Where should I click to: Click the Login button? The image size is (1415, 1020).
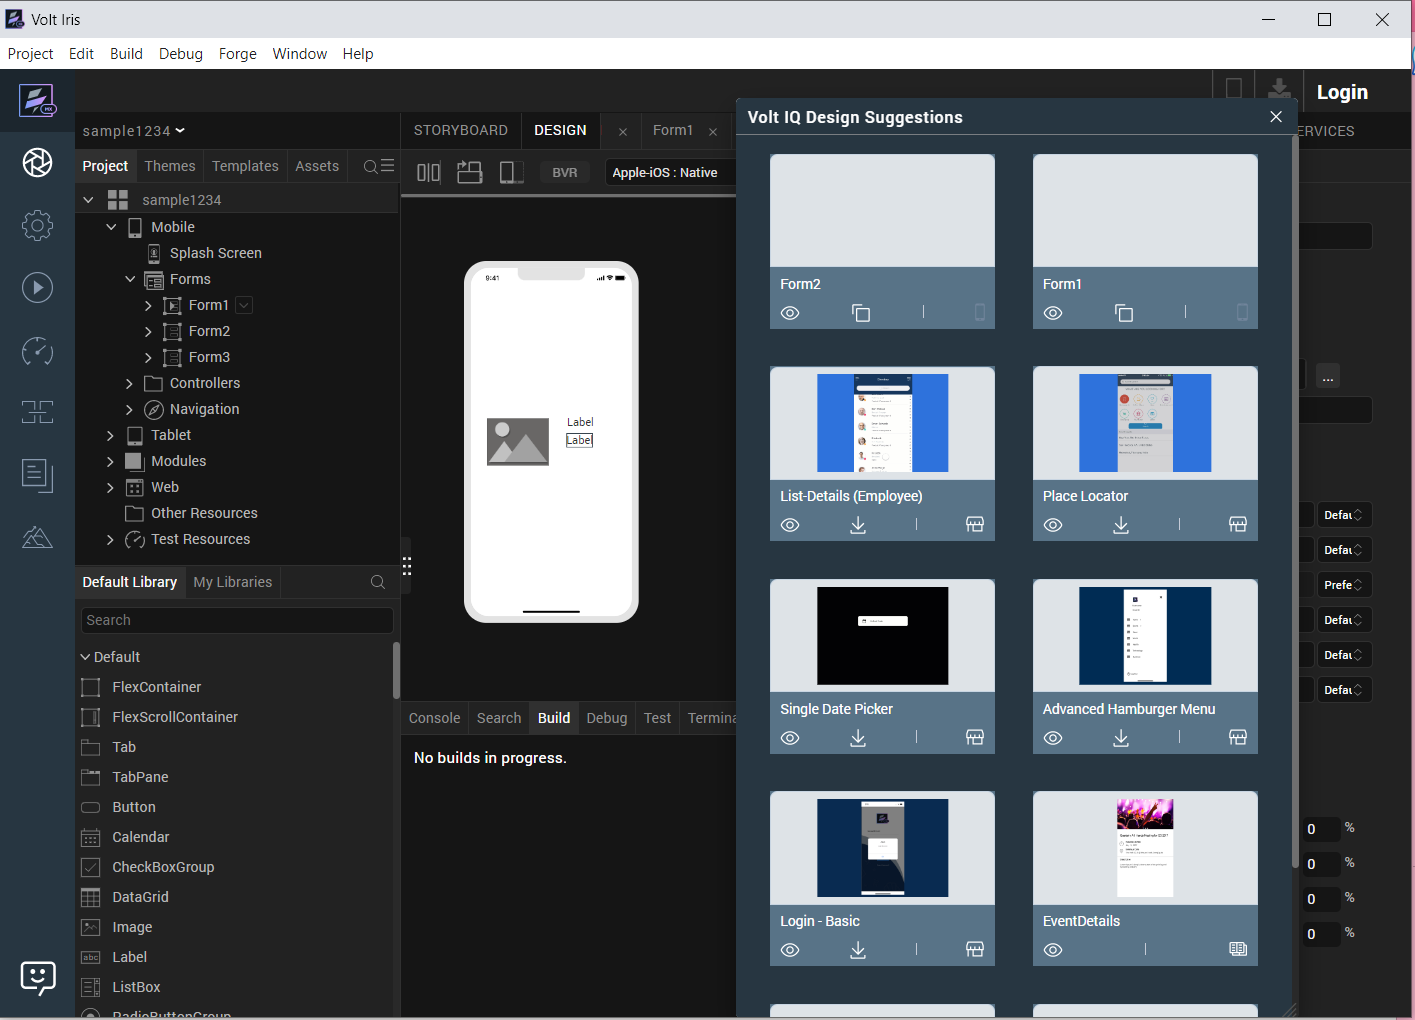(1341, 92)
